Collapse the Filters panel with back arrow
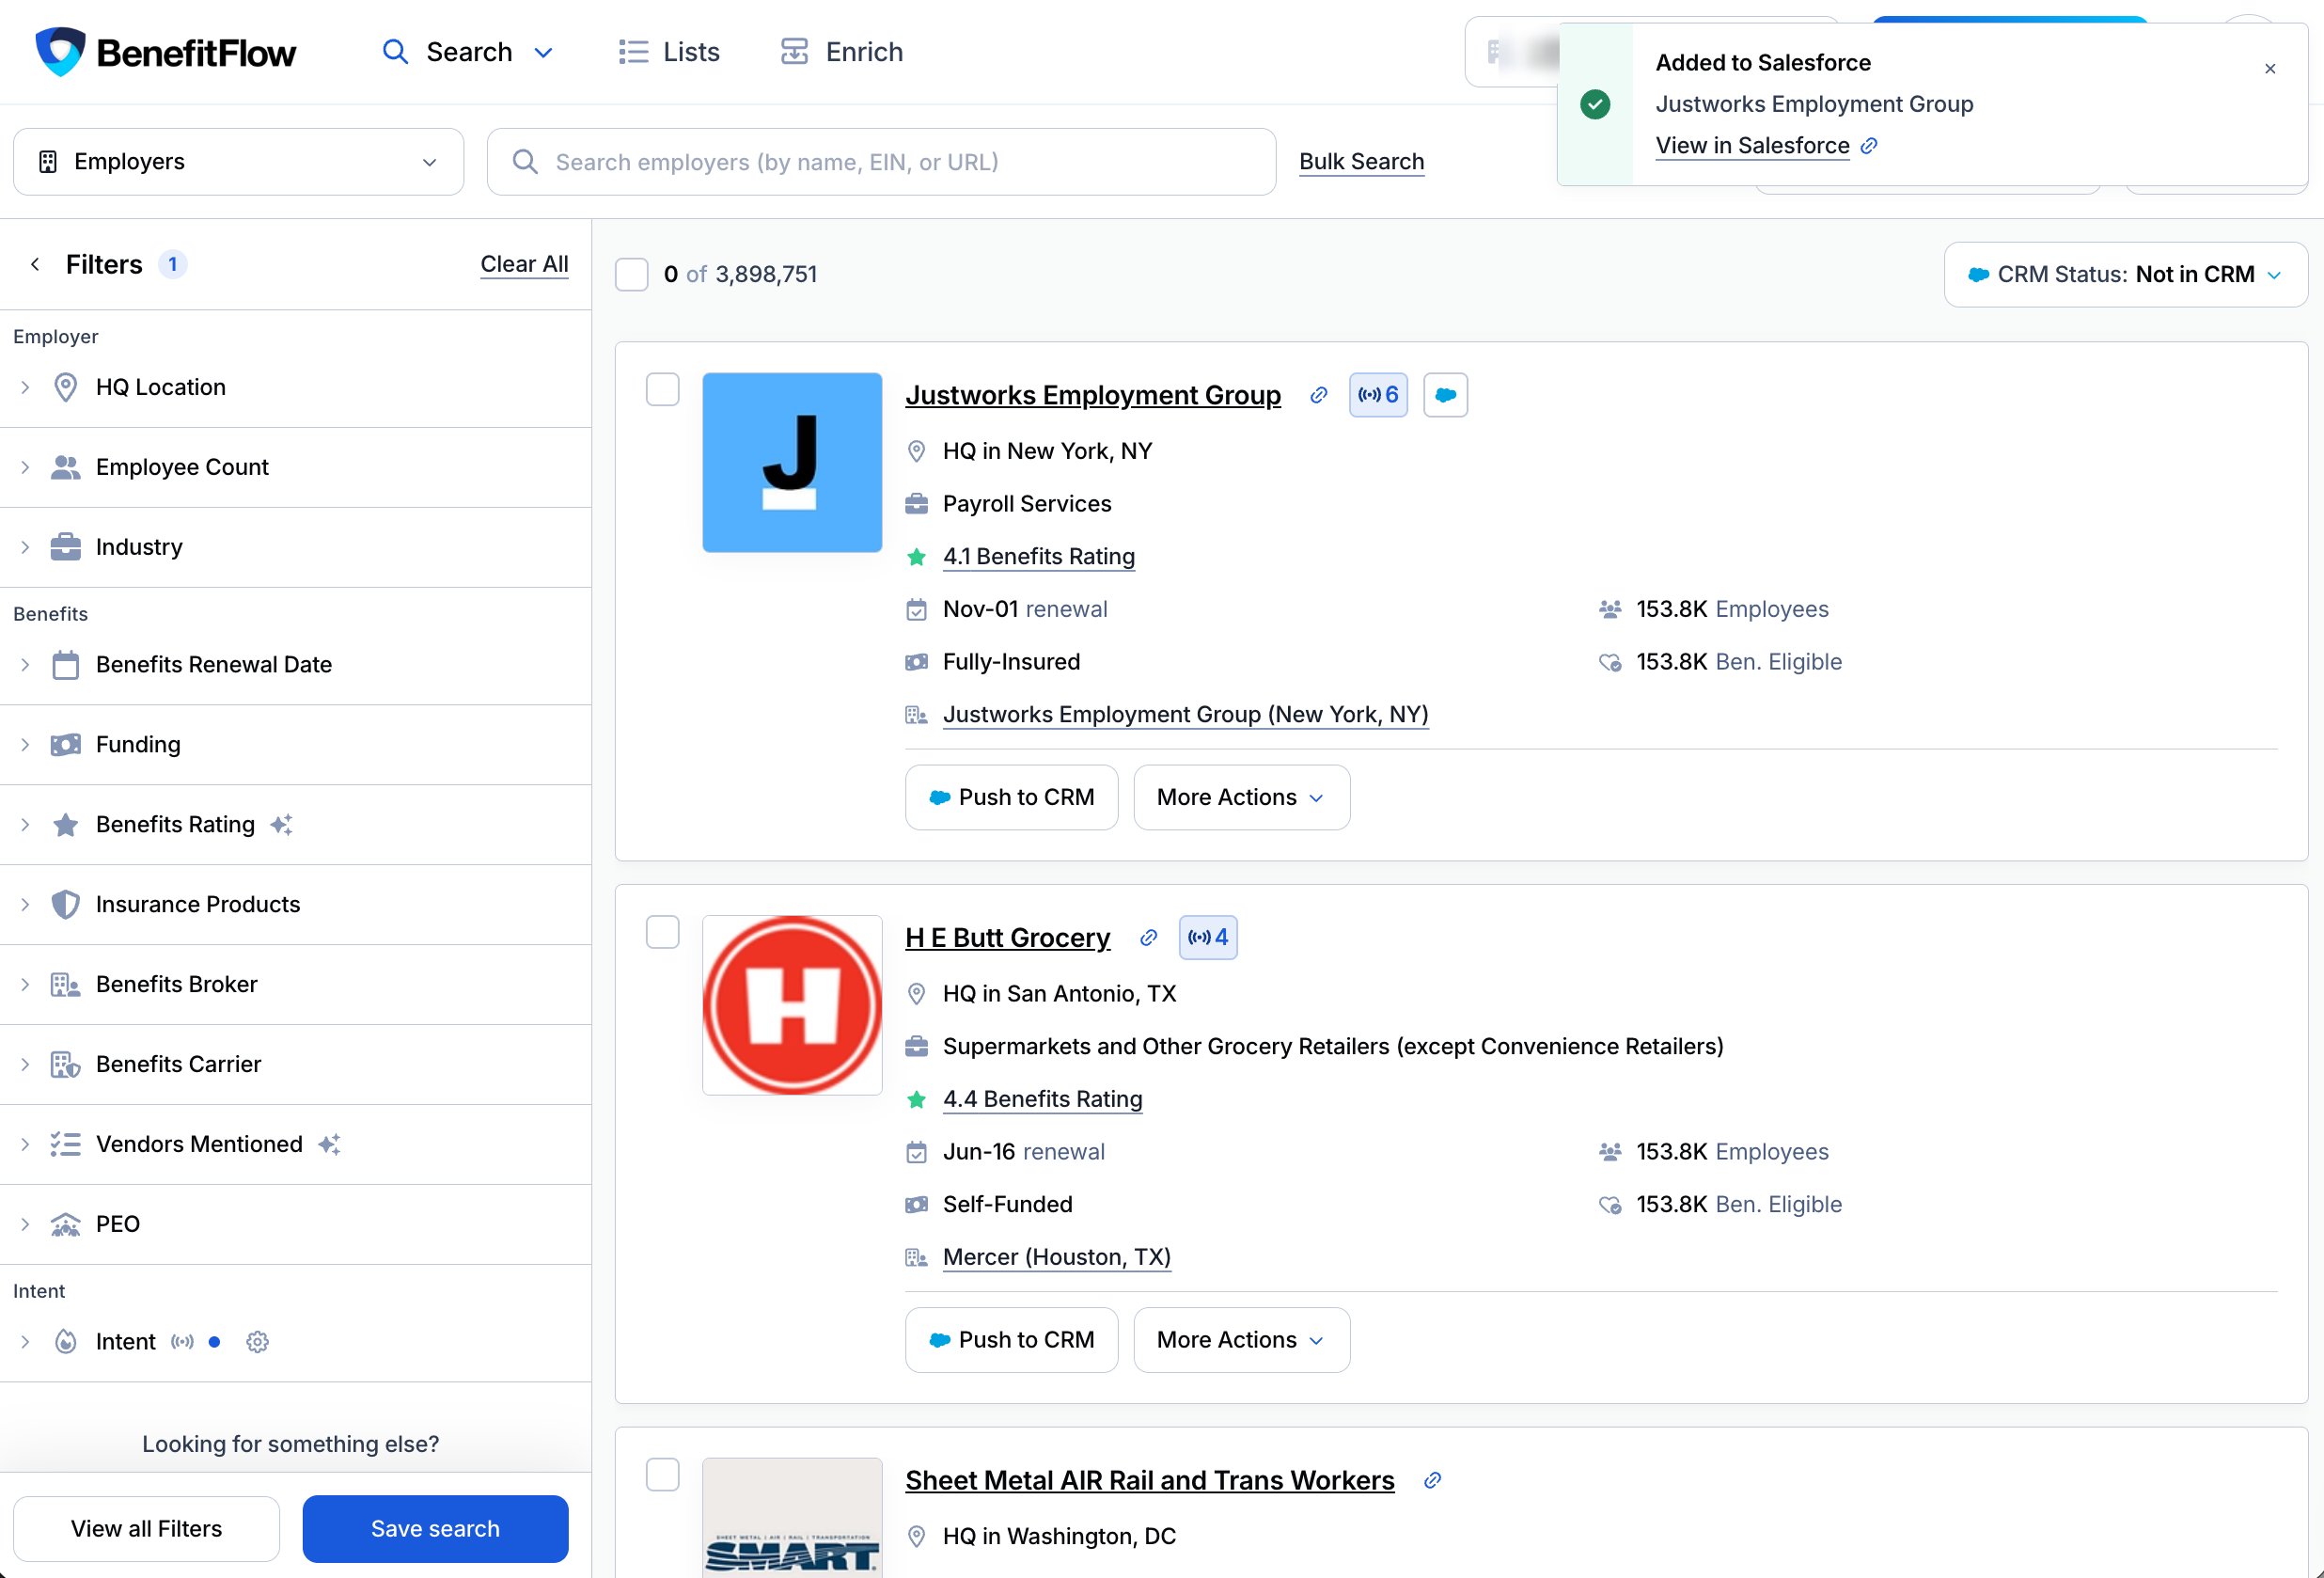 coord(35,264)
